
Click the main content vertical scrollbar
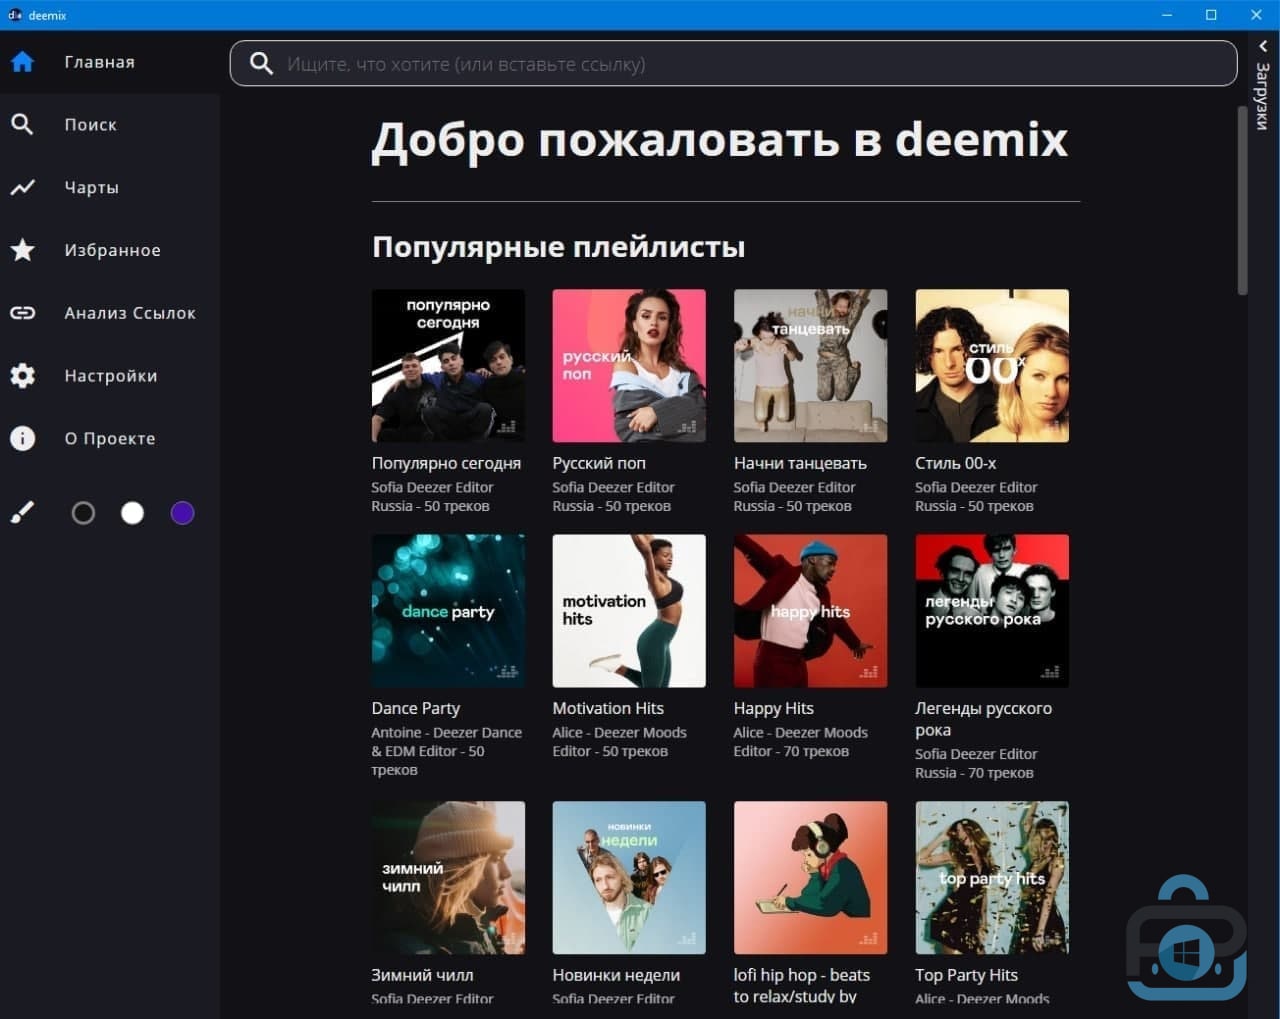pyautogui.click(x=1242, y=200)
